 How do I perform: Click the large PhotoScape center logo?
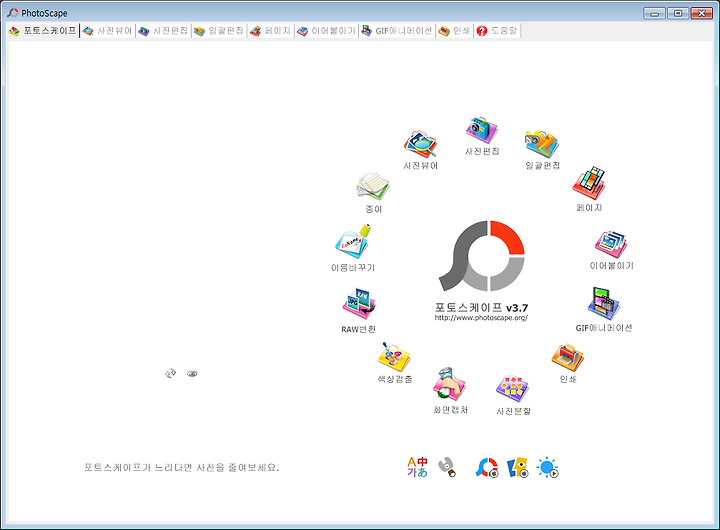pos(482,256)
